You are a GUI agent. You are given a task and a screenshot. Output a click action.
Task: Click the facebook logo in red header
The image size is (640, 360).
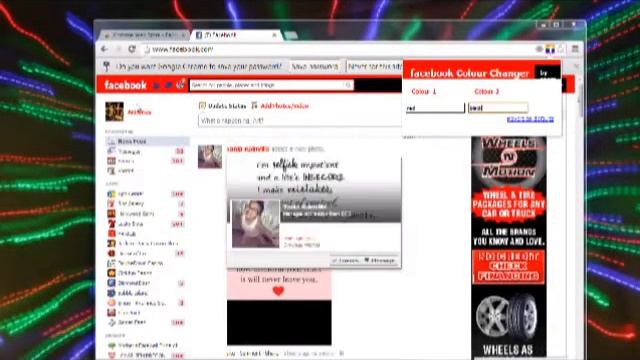click(x=125, y=85)
